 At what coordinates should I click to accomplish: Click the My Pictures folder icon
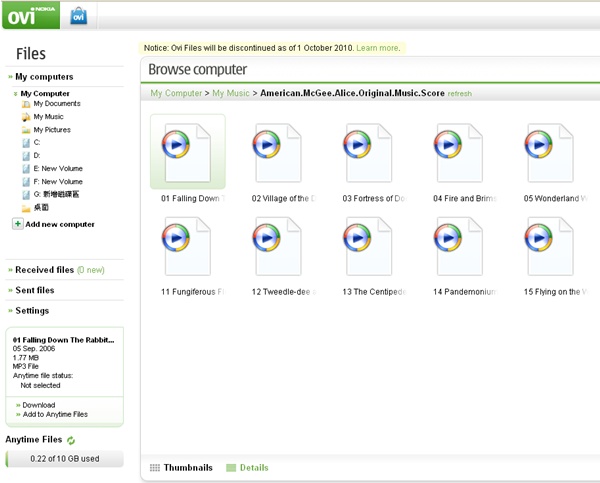point(26,130)
